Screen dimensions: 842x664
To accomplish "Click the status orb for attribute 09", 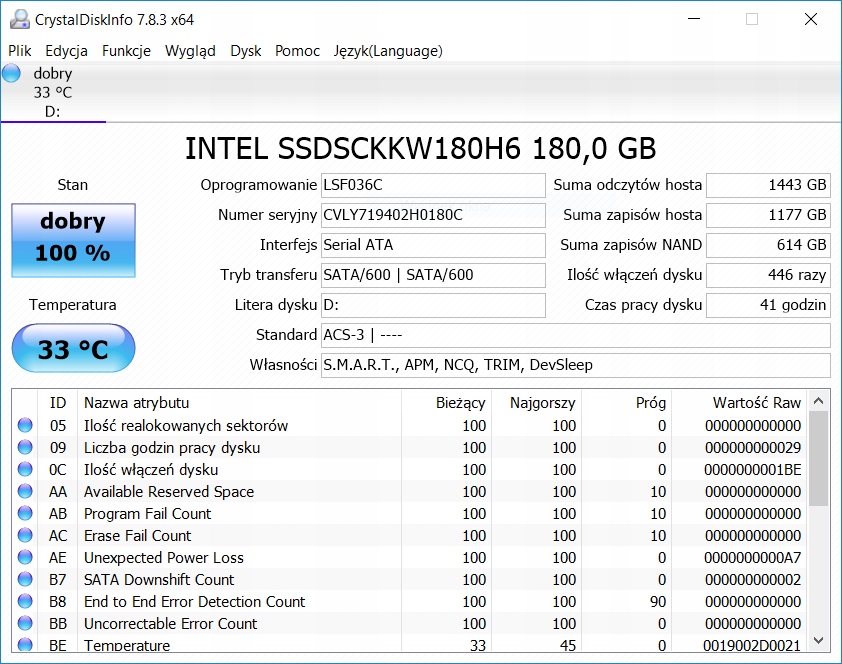I will point(25,447).
